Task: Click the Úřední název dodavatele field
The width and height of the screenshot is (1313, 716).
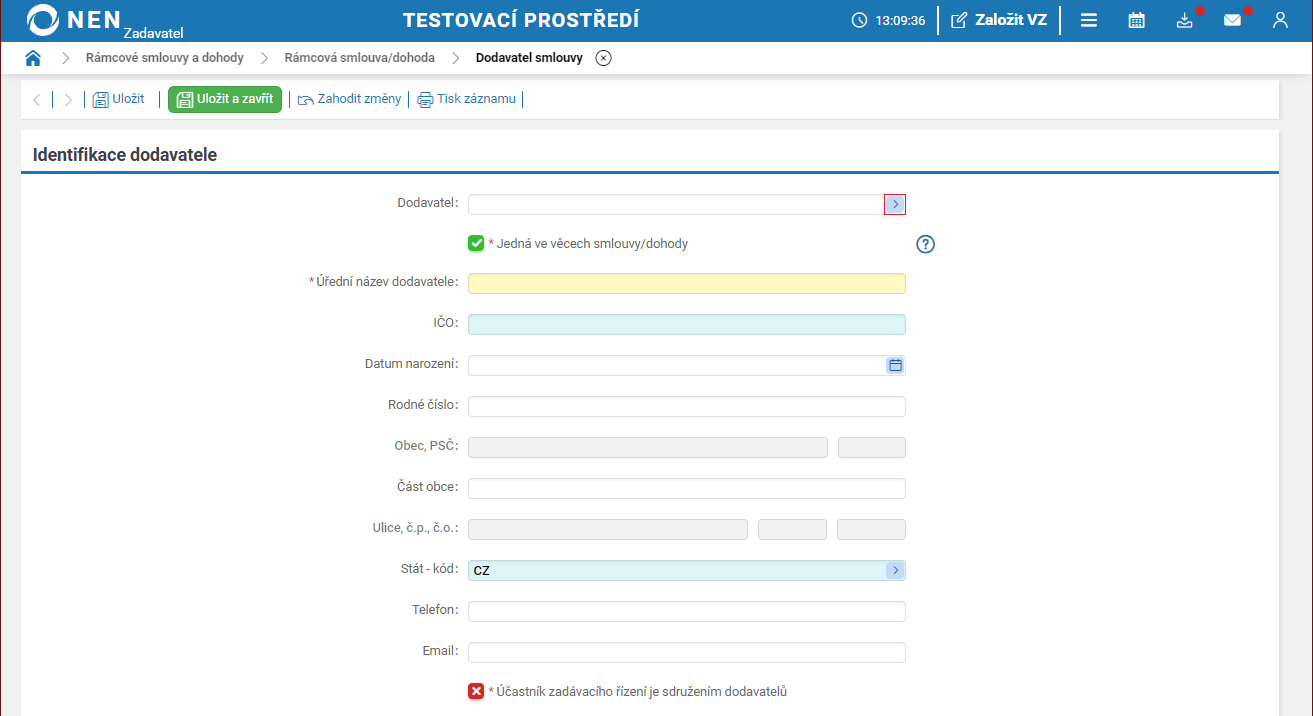Action: [686, 284]
